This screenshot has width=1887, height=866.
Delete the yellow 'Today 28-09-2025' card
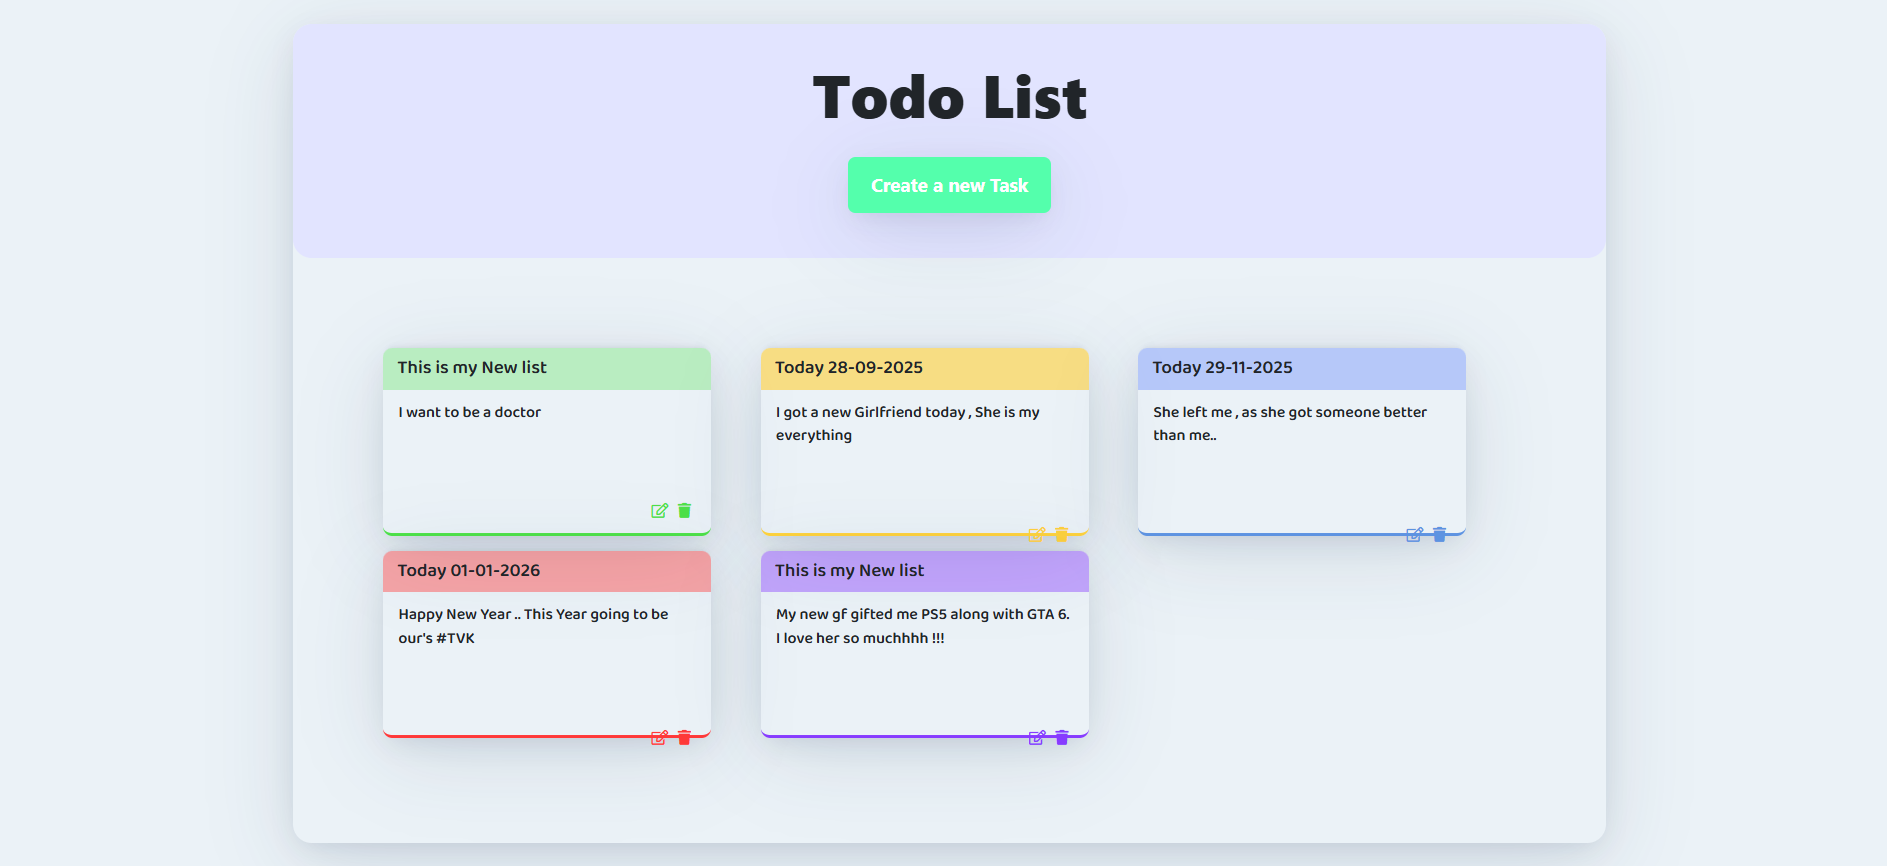(x=1062, y=535)
